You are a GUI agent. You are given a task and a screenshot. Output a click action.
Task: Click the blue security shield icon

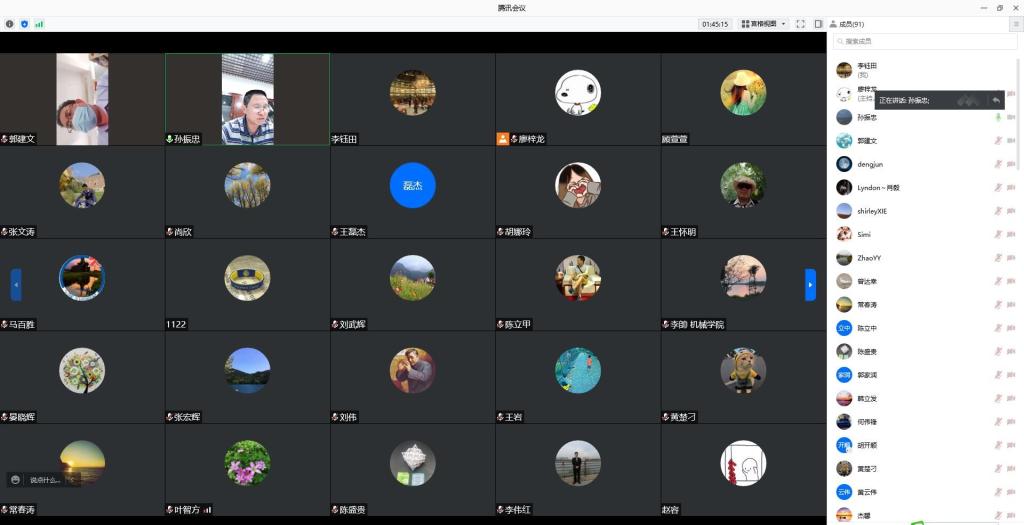25,24
